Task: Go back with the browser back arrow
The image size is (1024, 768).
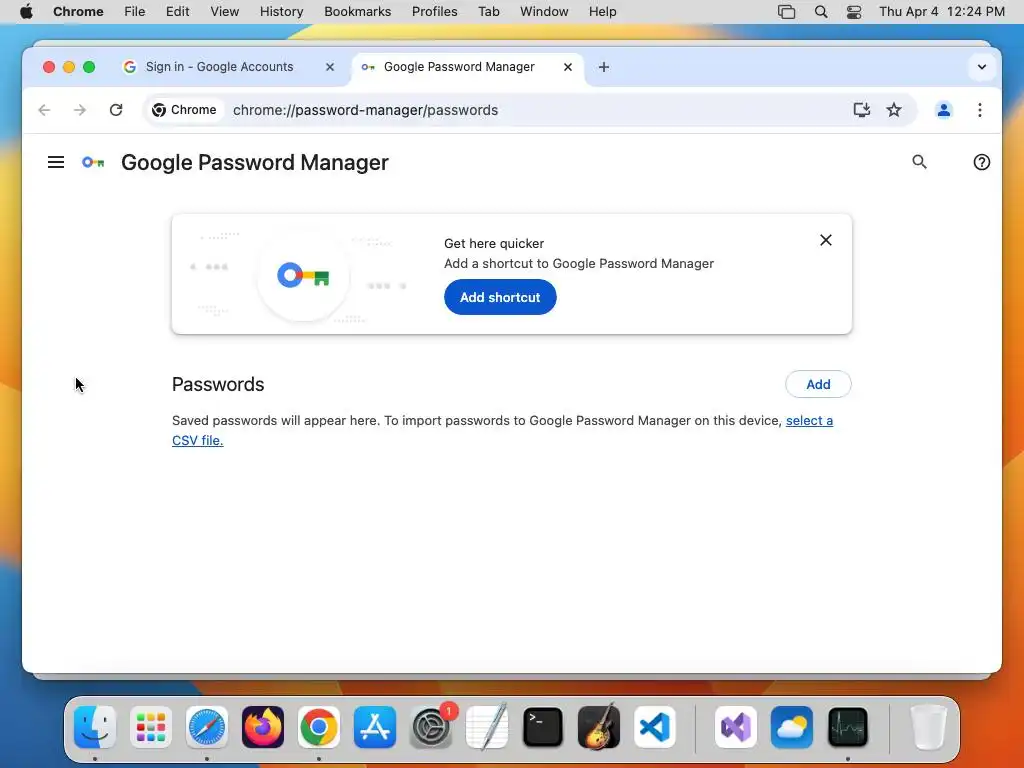Action: [44, 110]
